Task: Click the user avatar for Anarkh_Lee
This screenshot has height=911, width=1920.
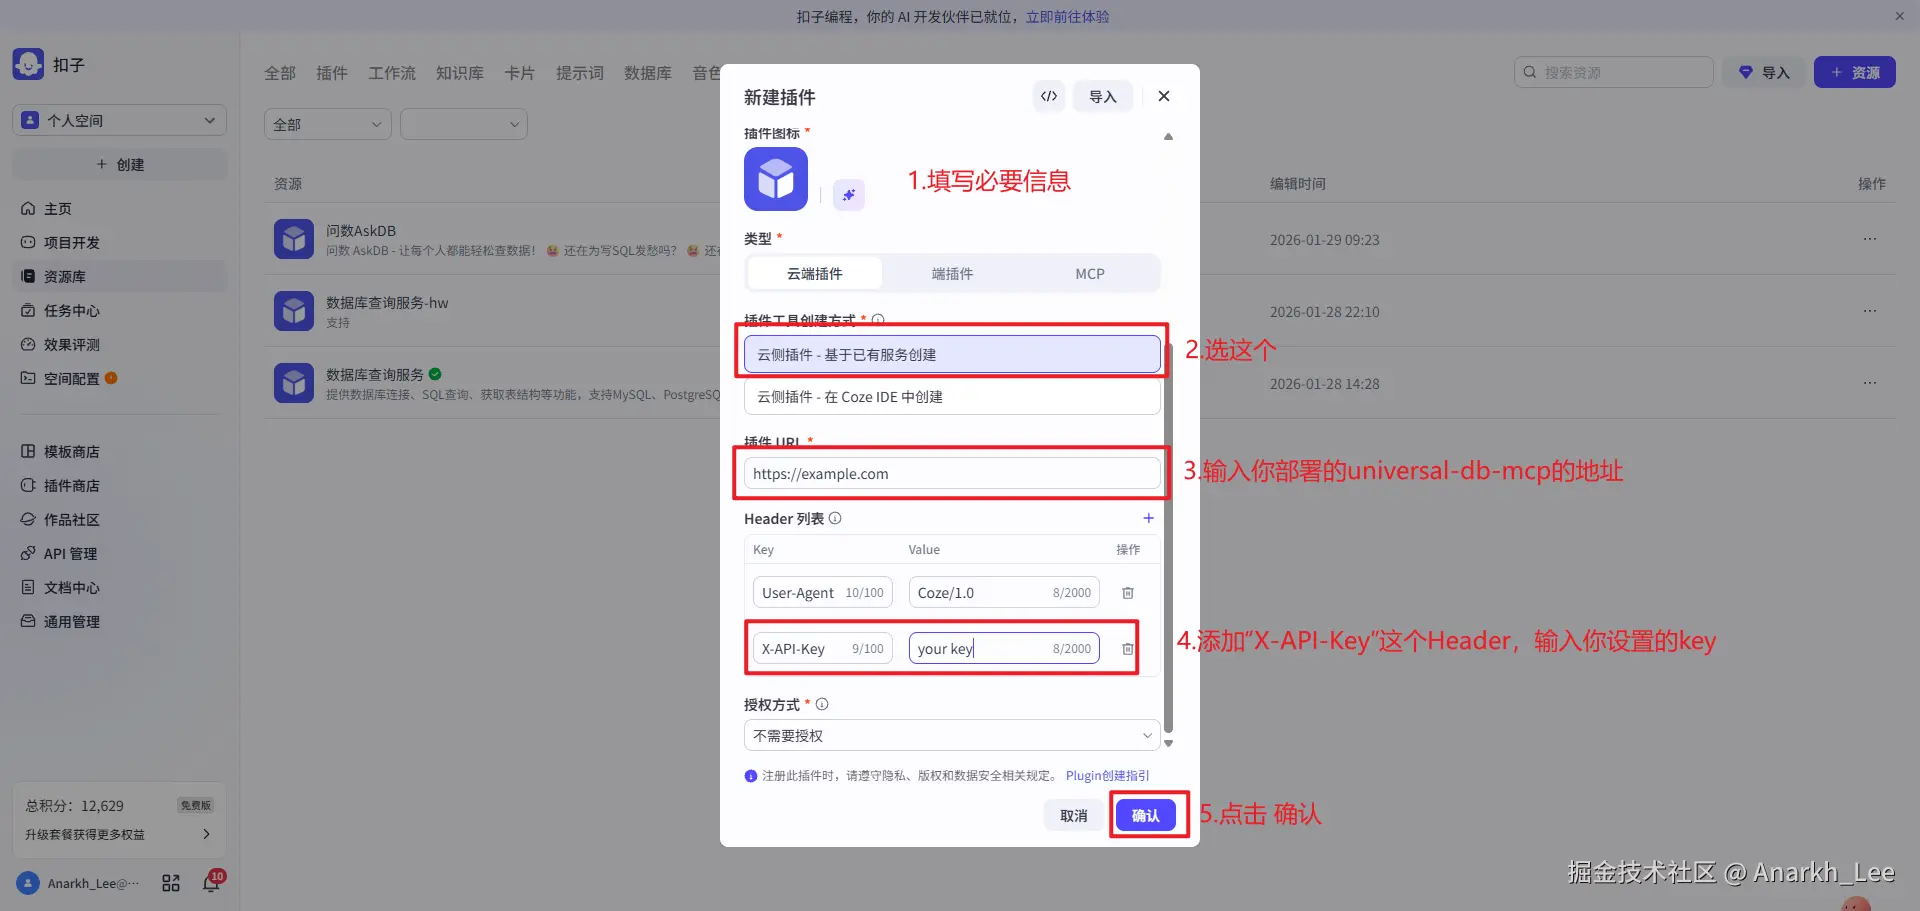Action: coord(28,883)
